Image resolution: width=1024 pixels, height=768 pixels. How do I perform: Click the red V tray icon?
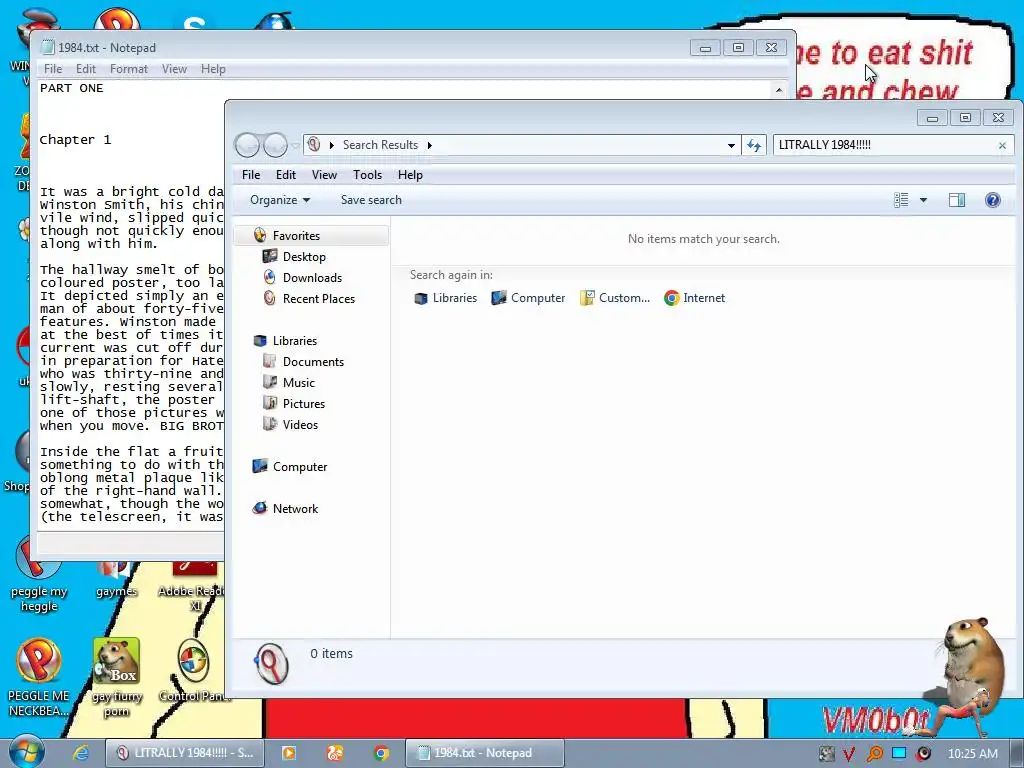[848, 754]
